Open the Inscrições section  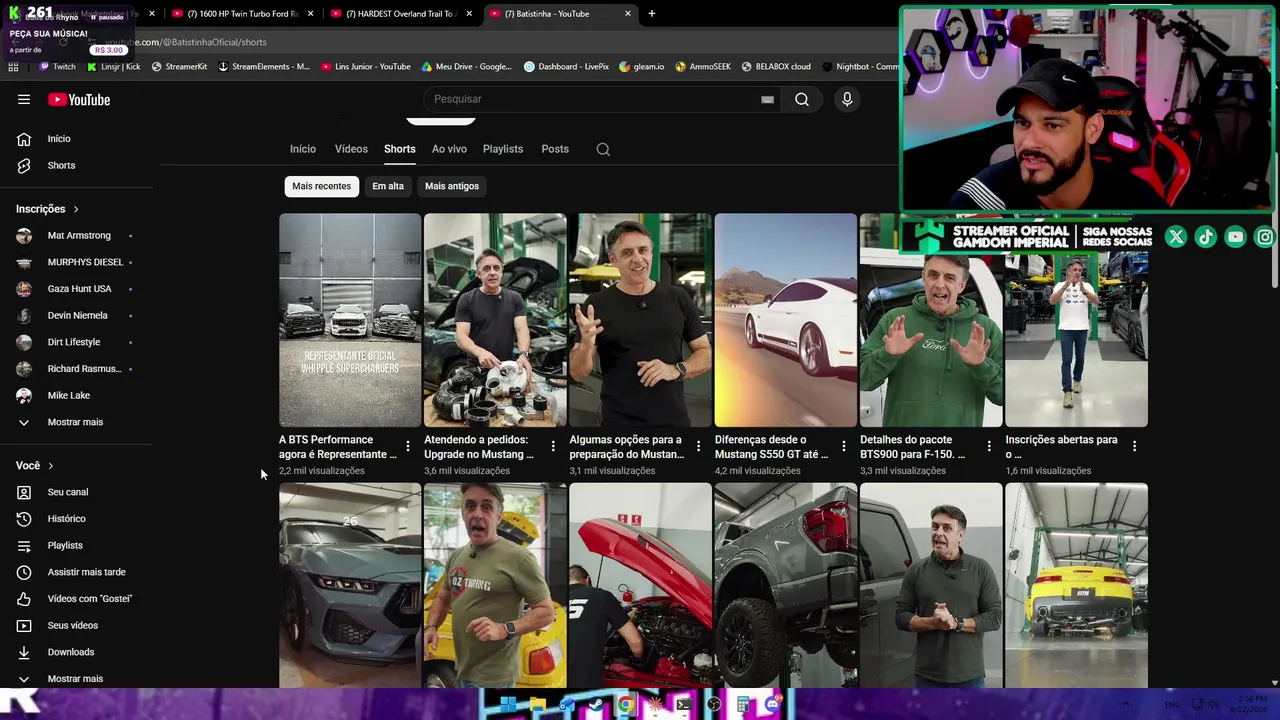point(47,209)
